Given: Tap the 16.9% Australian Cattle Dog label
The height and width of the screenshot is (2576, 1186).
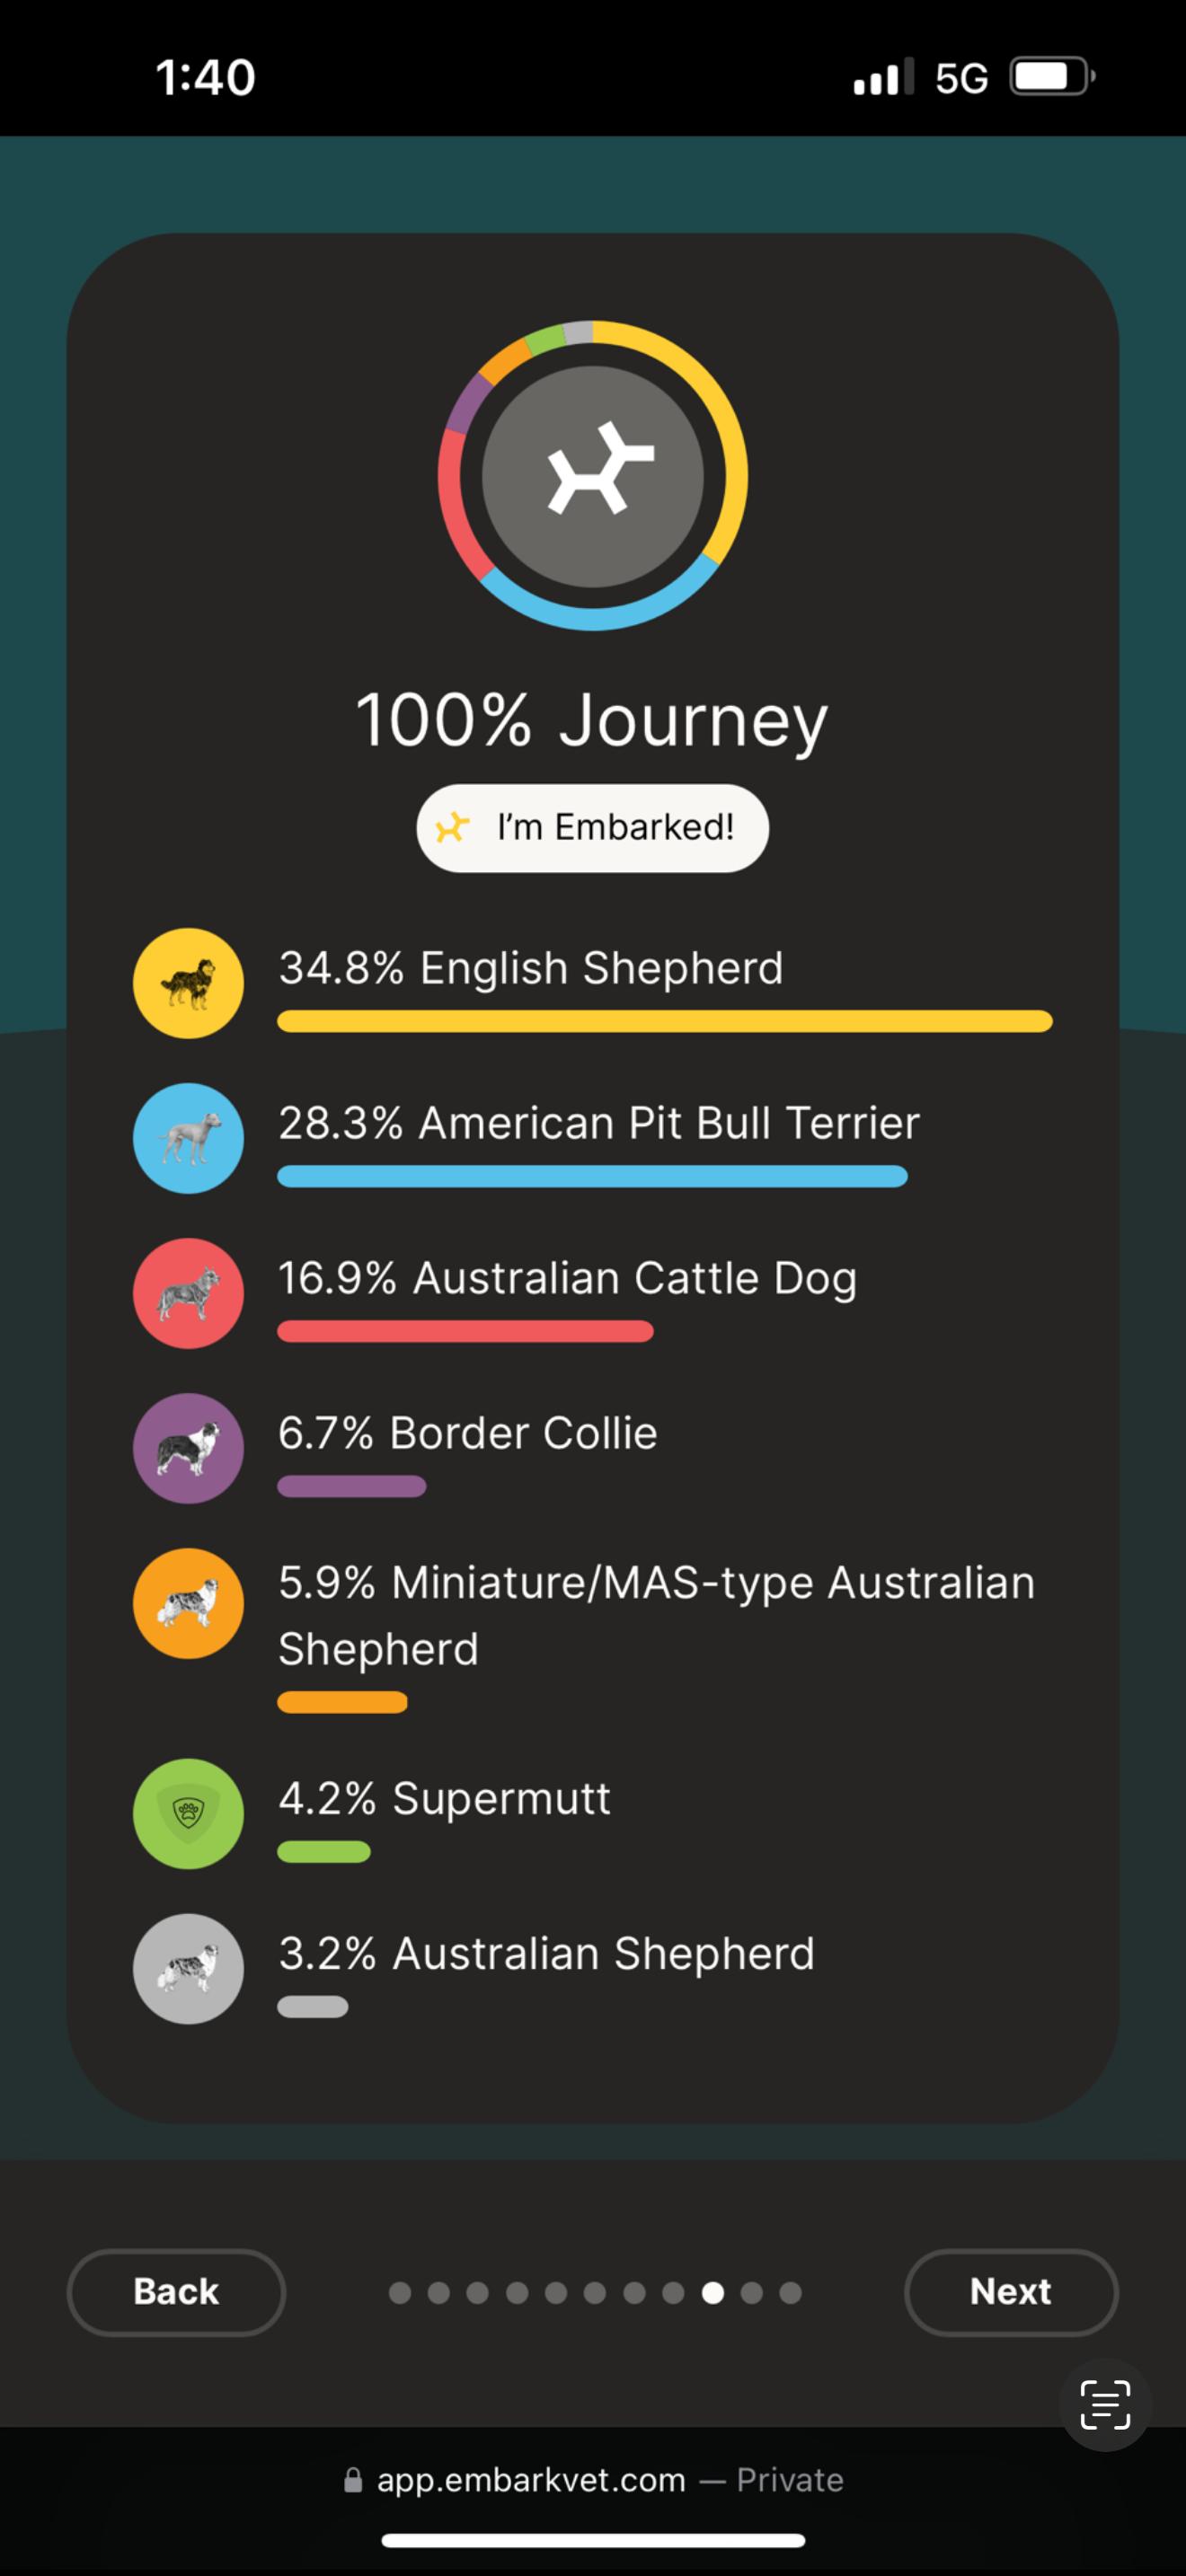Looking at the screenshot, I should coord(567,1278).
